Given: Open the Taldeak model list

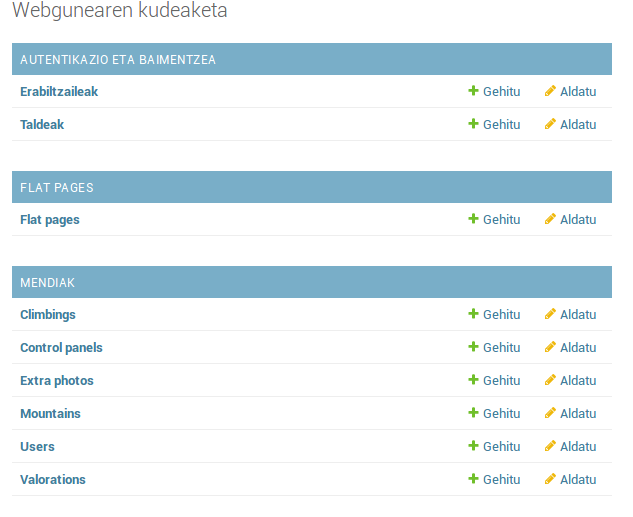Looking at the screenshot, I should point(42,124).
